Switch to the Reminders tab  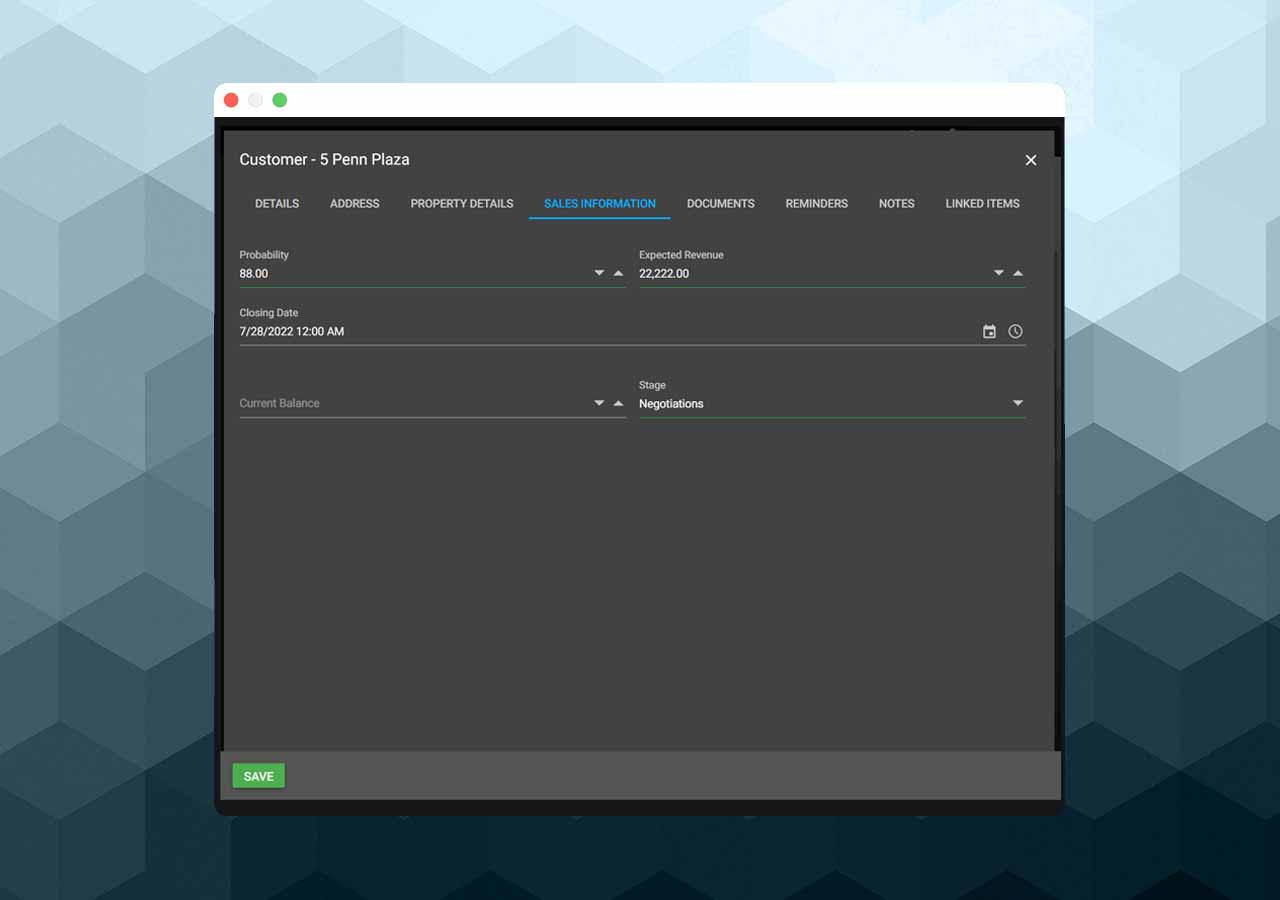click(816, 203)
